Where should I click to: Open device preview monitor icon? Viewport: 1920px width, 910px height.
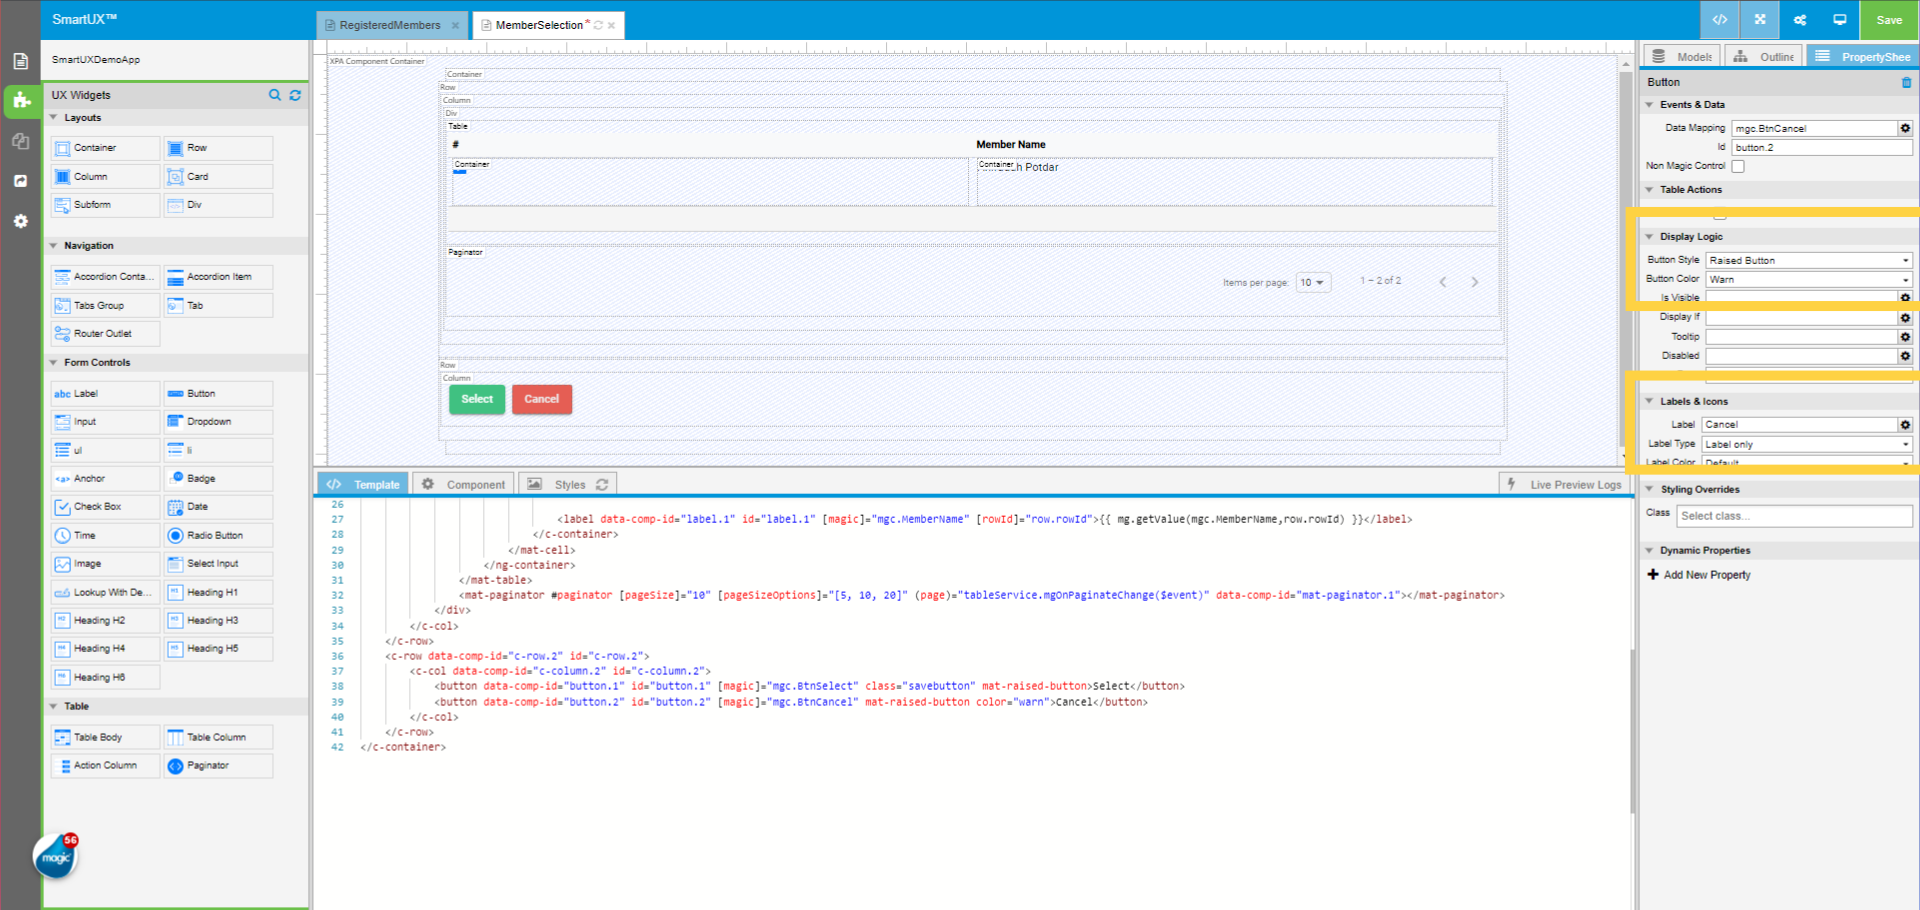tap(1840, 19)
